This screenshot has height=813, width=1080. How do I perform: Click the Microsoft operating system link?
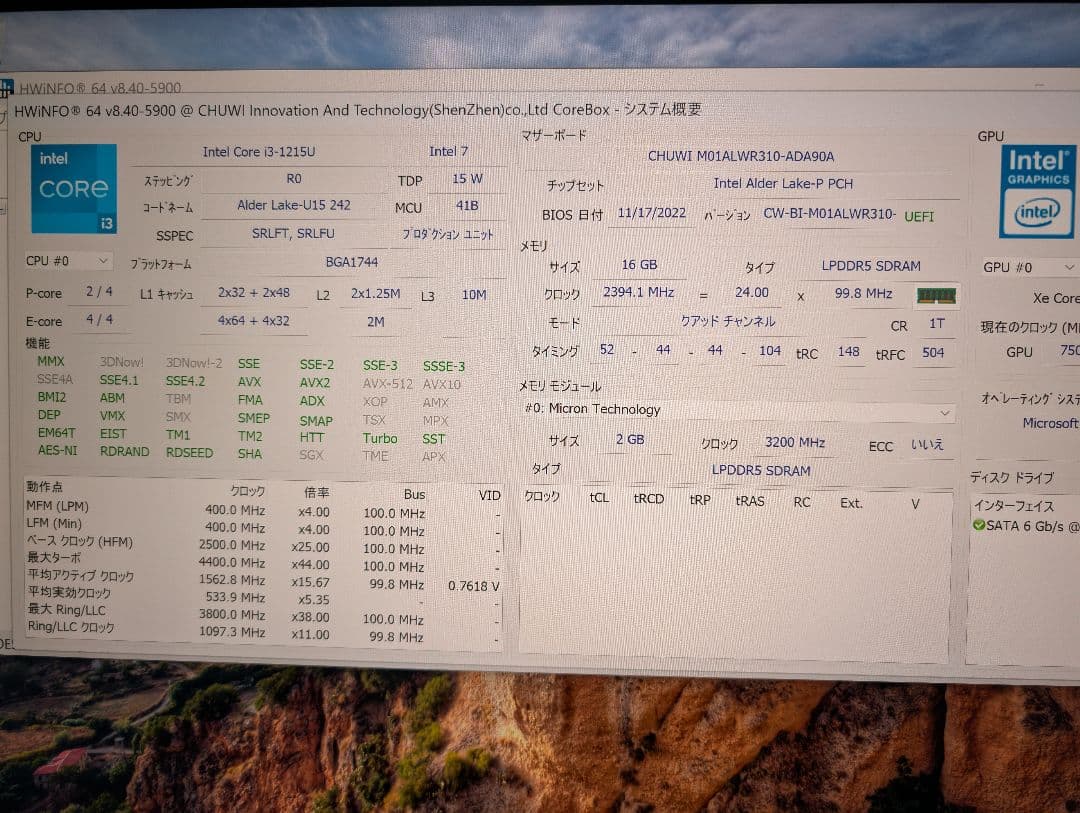[1049, 423]
